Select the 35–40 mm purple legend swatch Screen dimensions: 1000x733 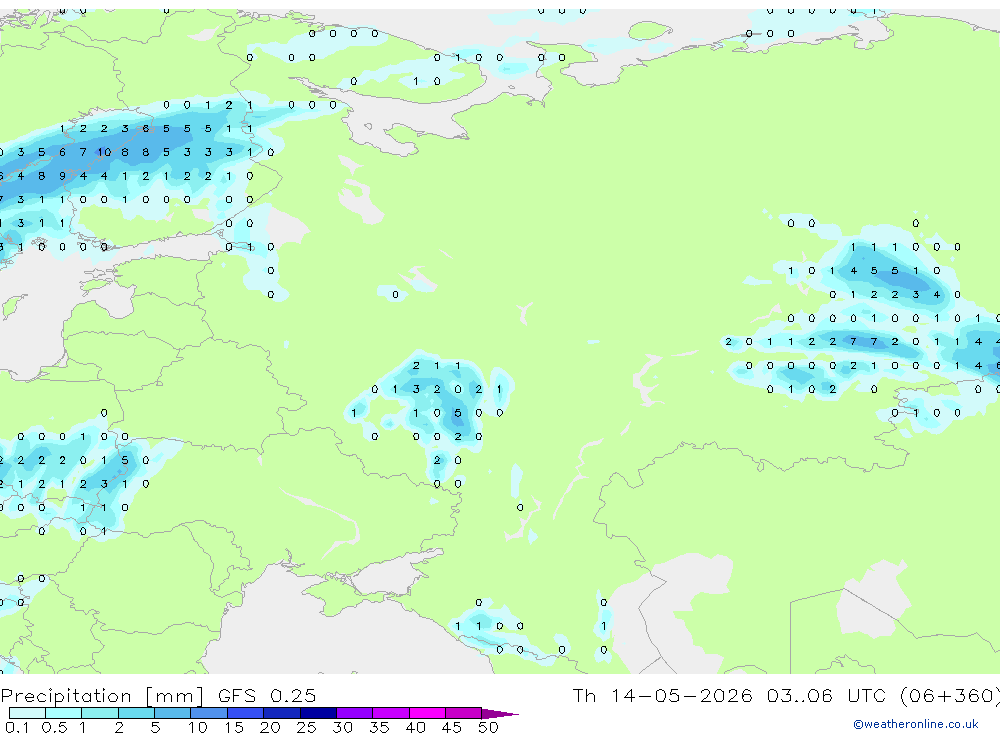click(391, 713)
